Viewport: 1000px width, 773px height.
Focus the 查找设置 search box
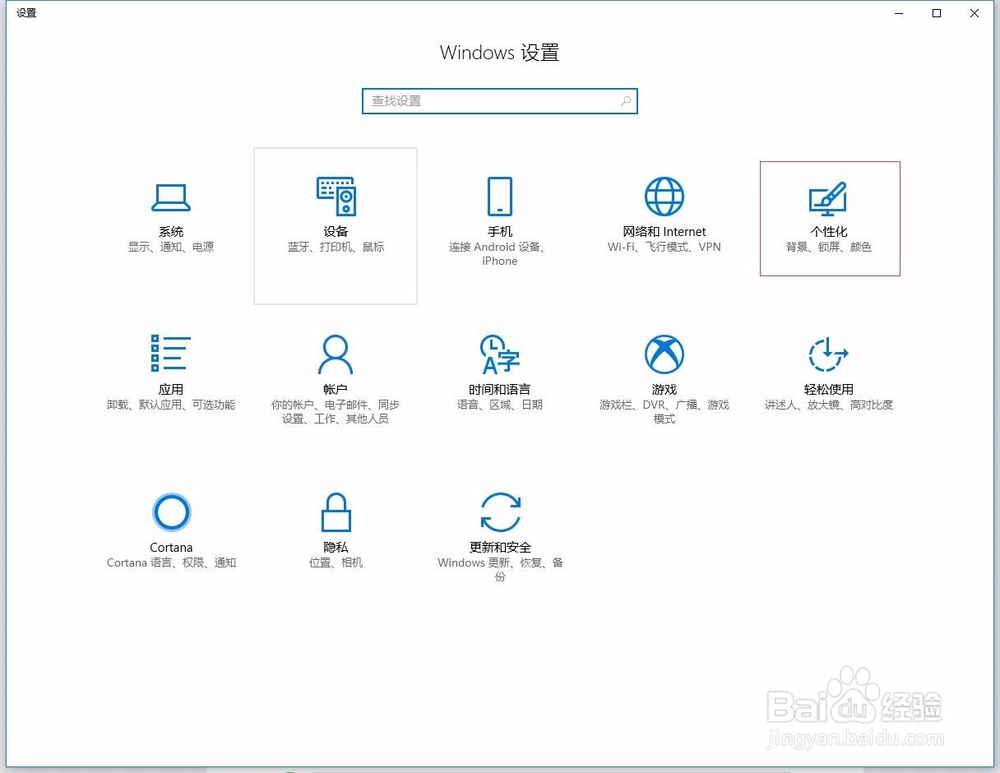[x=500, y=101]
